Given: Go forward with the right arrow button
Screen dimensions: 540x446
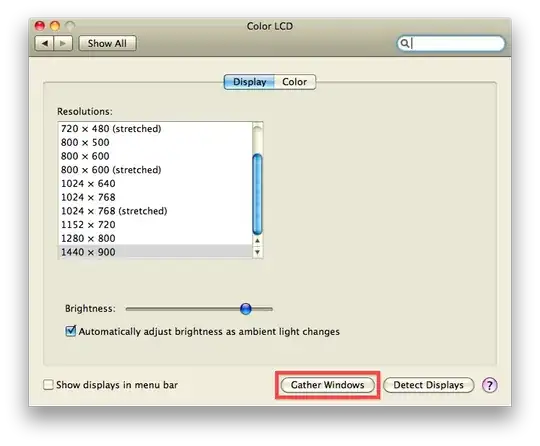Looking at the screenshot, I should pyautogui.click(x=63, y=43).
